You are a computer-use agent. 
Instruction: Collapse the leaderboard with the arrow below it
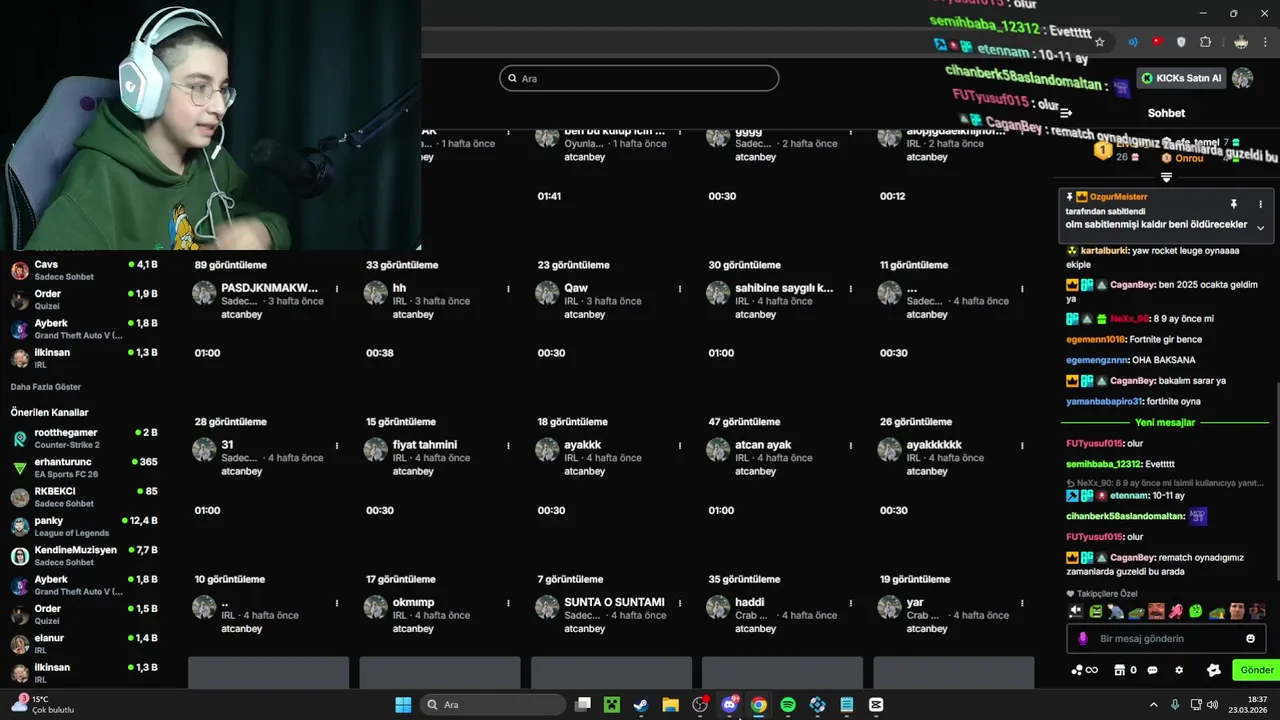[x=1166, y=176]
